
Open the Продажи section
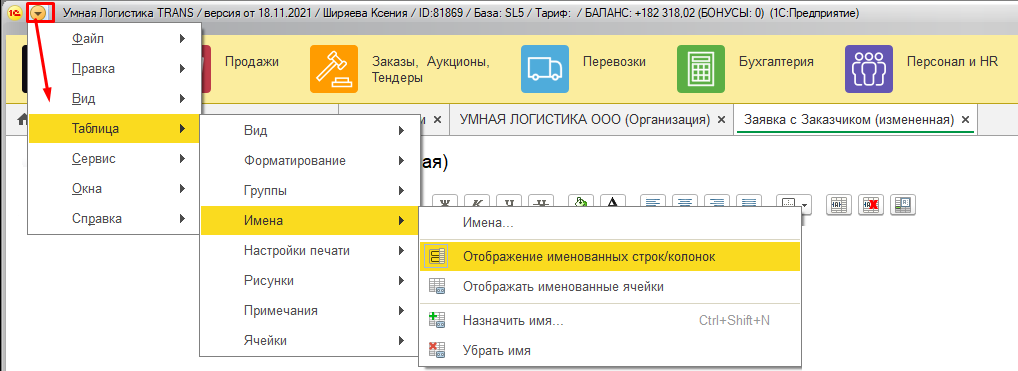coord(252,62)
